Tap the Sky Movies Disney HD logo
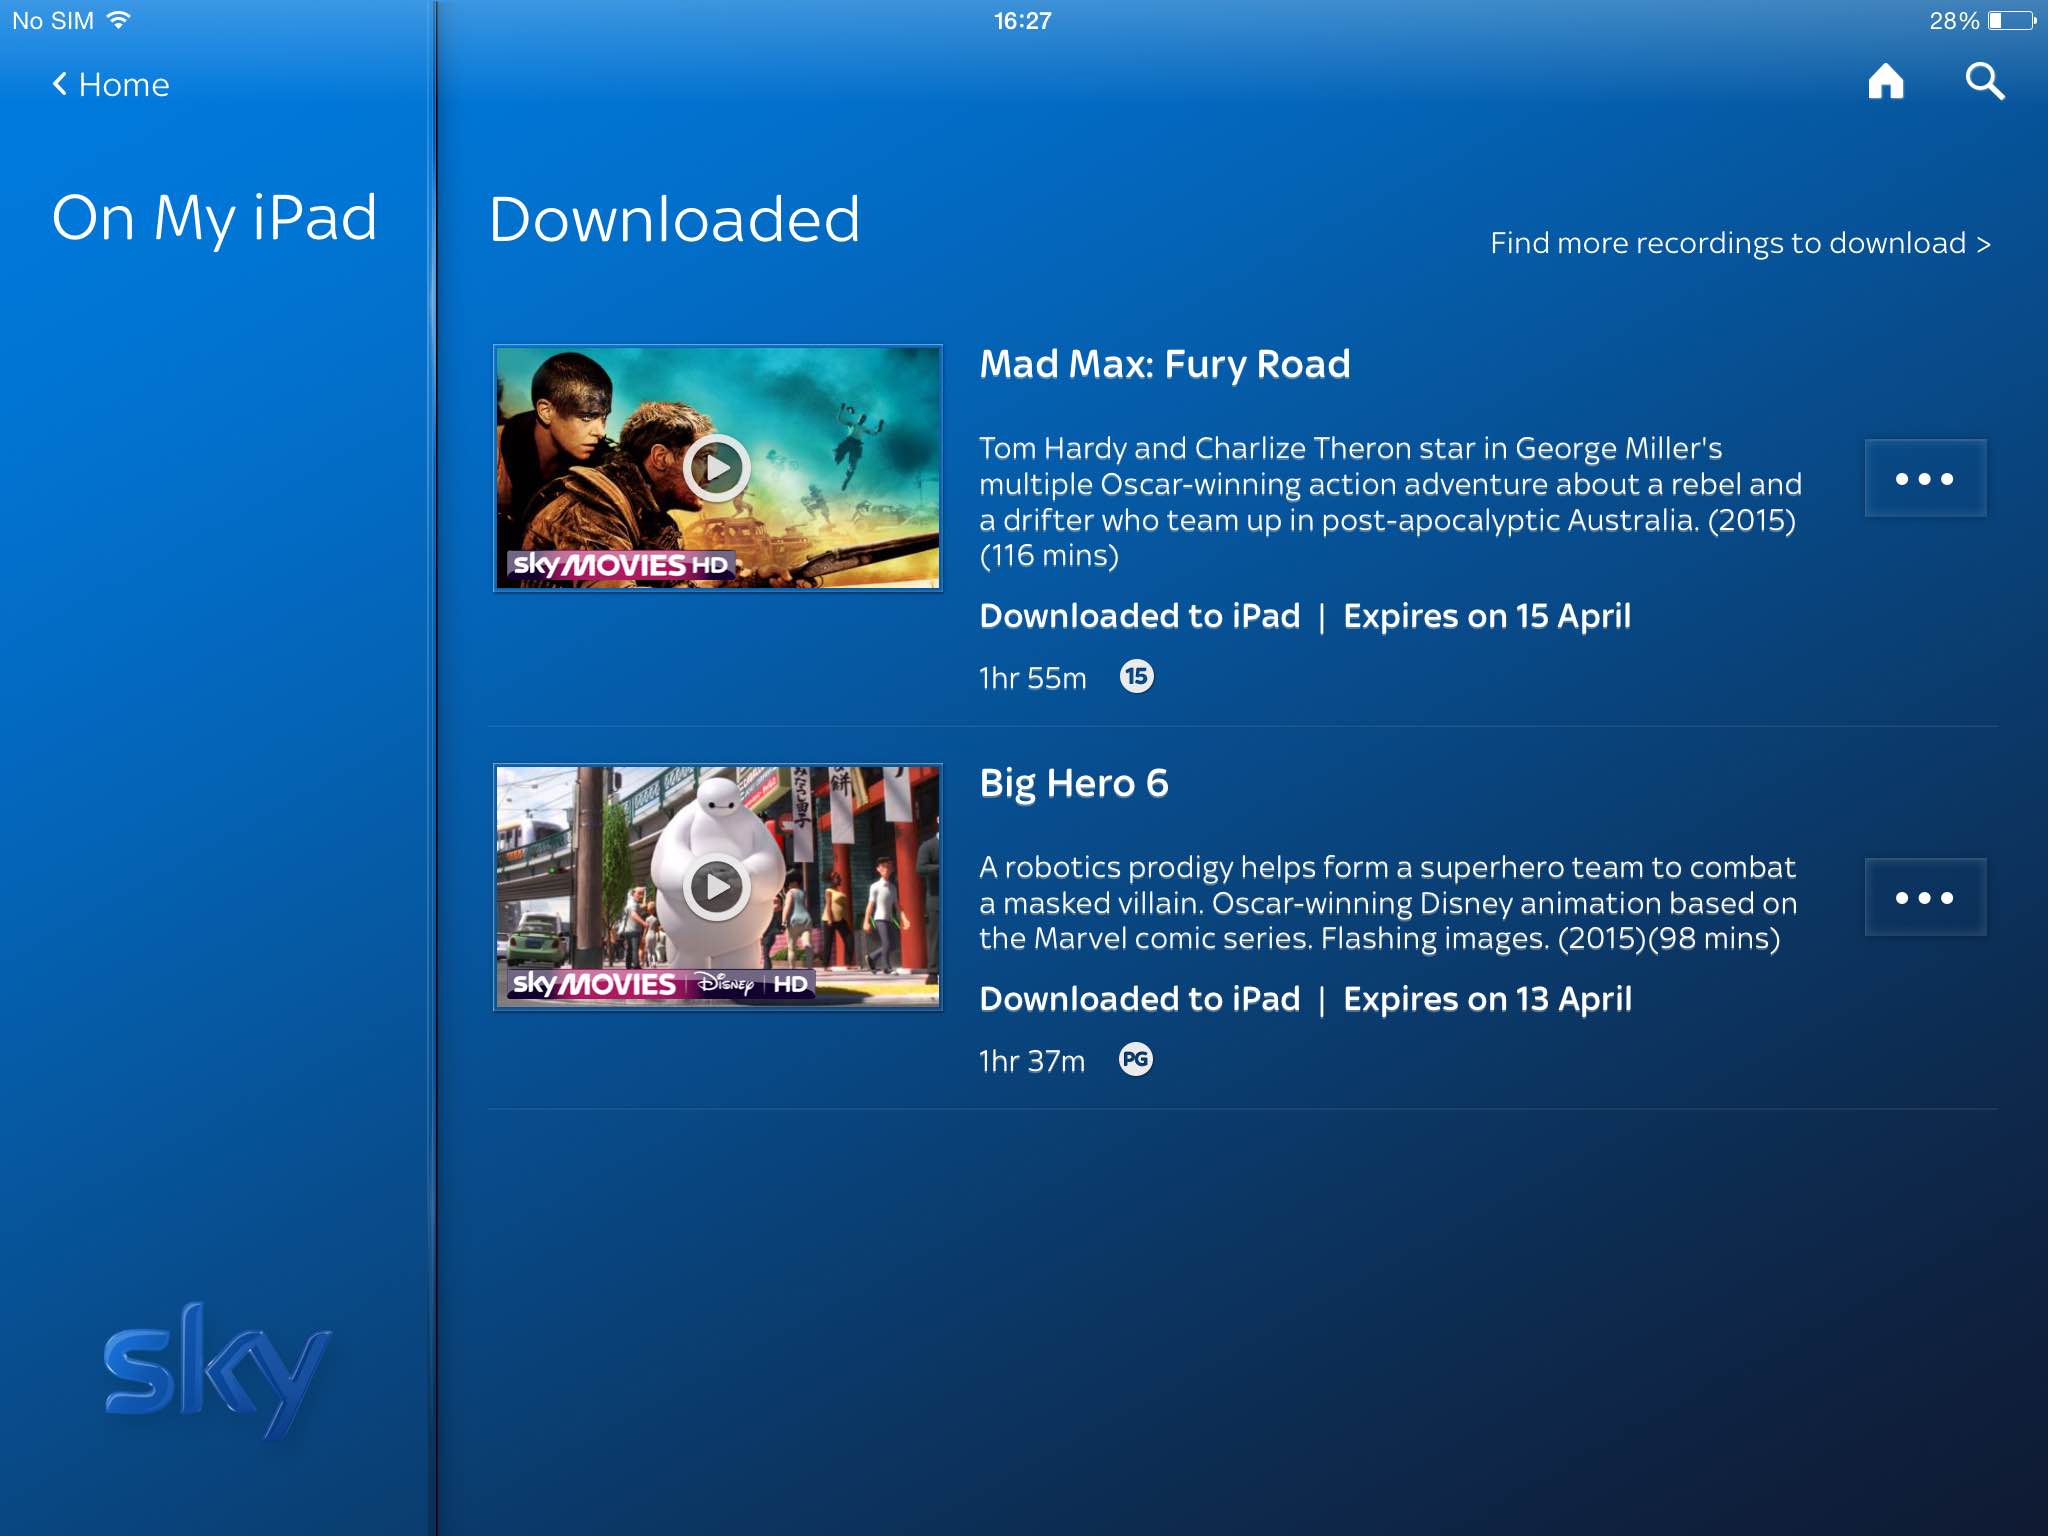 (x=660, y=984)
